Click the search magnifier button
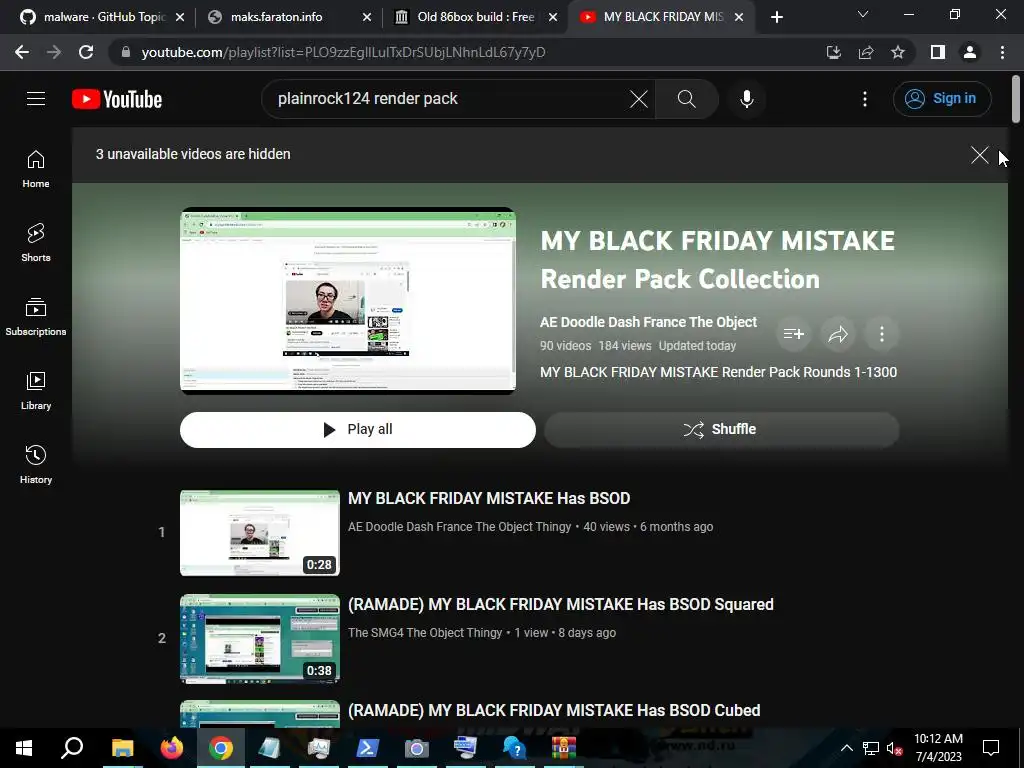The image size is (1024, 768). pos(686,99)
